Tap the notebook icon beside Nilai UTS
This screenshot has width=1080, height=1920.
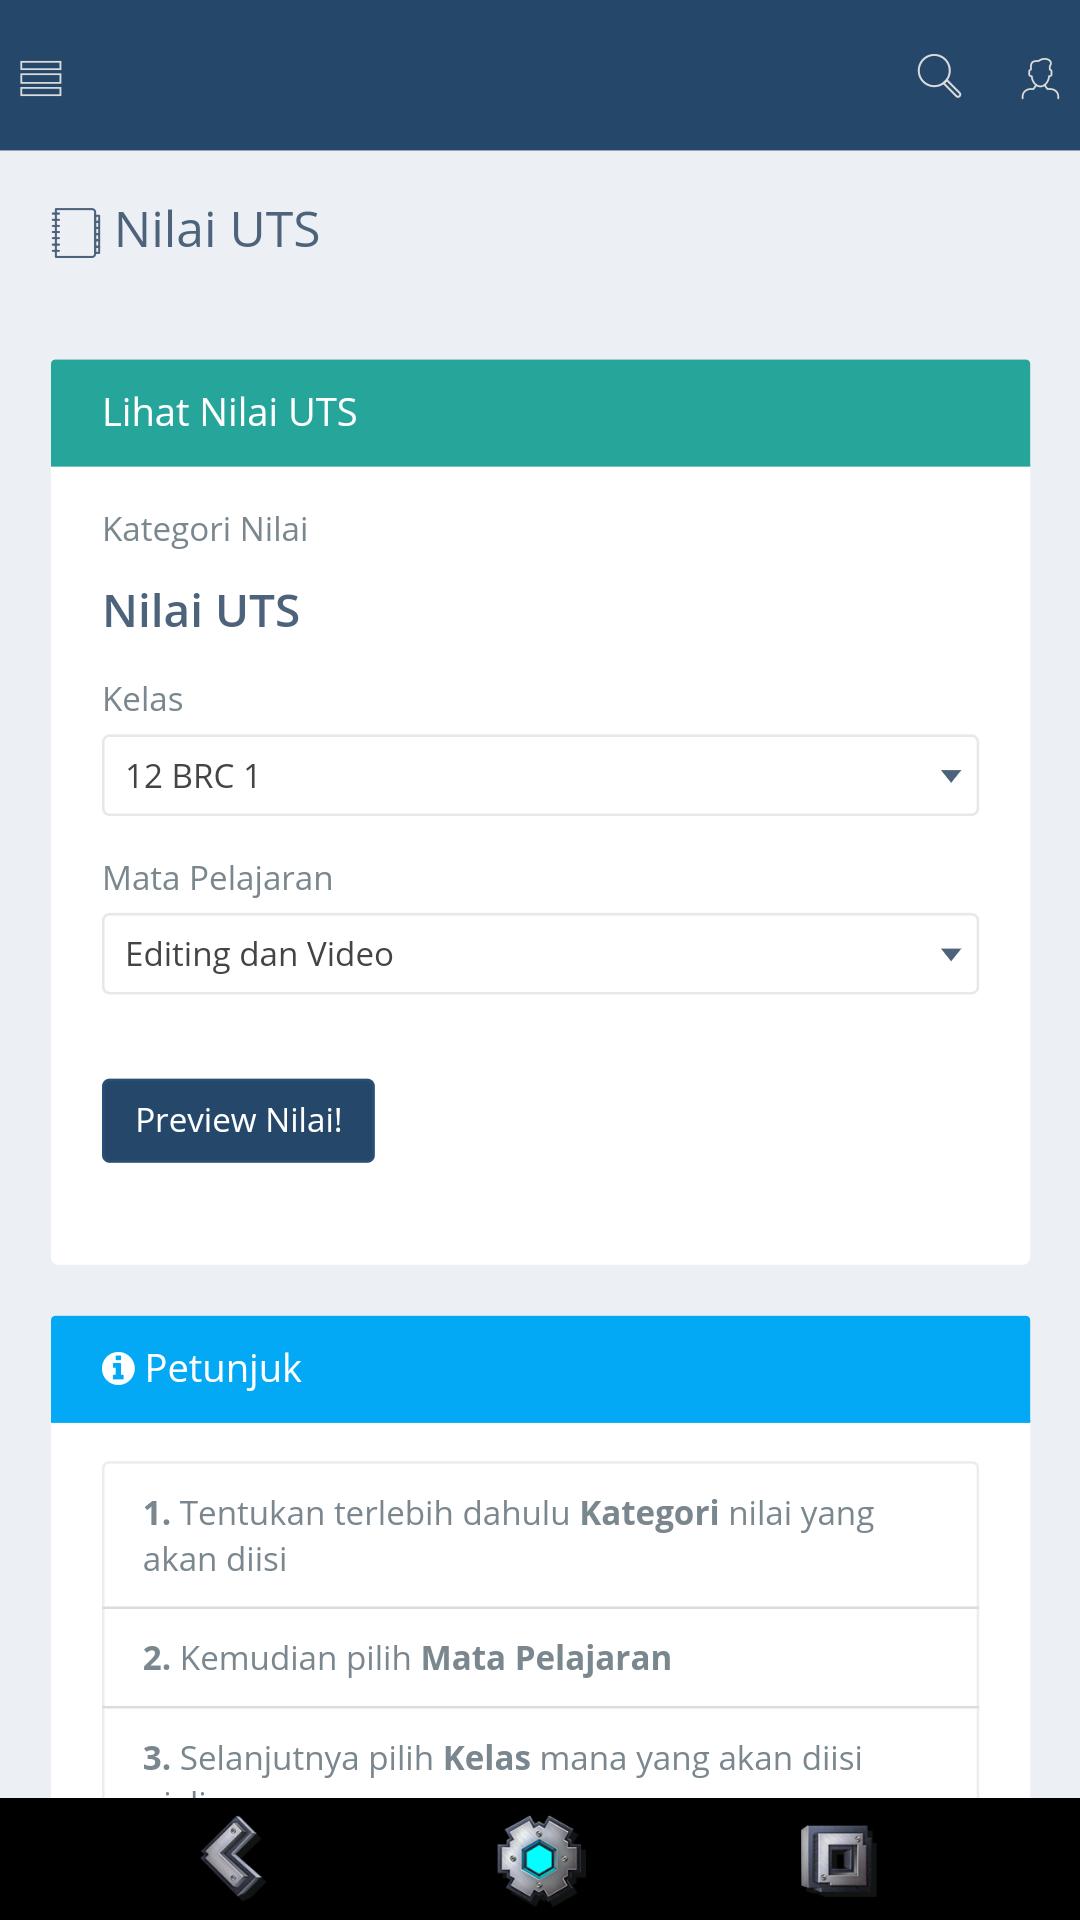pos(76,233)
